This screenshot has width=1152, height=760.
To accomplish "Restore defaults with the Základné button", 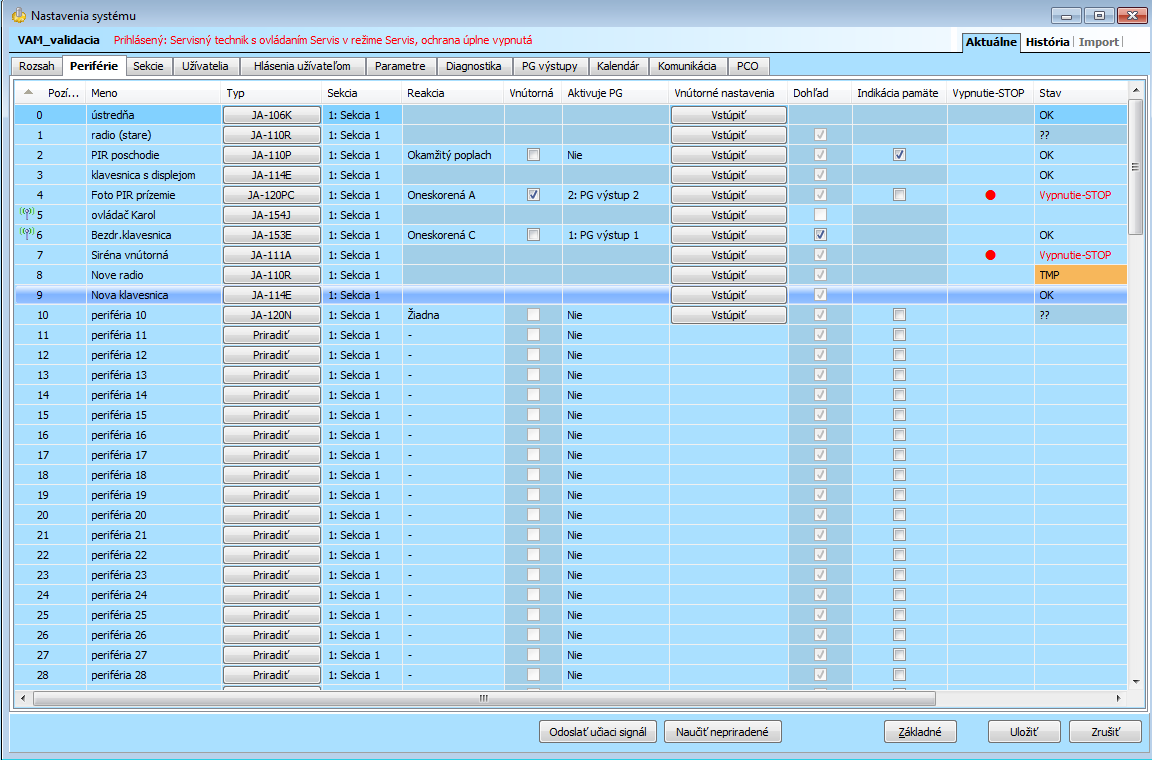I will [x=920, y=732].
